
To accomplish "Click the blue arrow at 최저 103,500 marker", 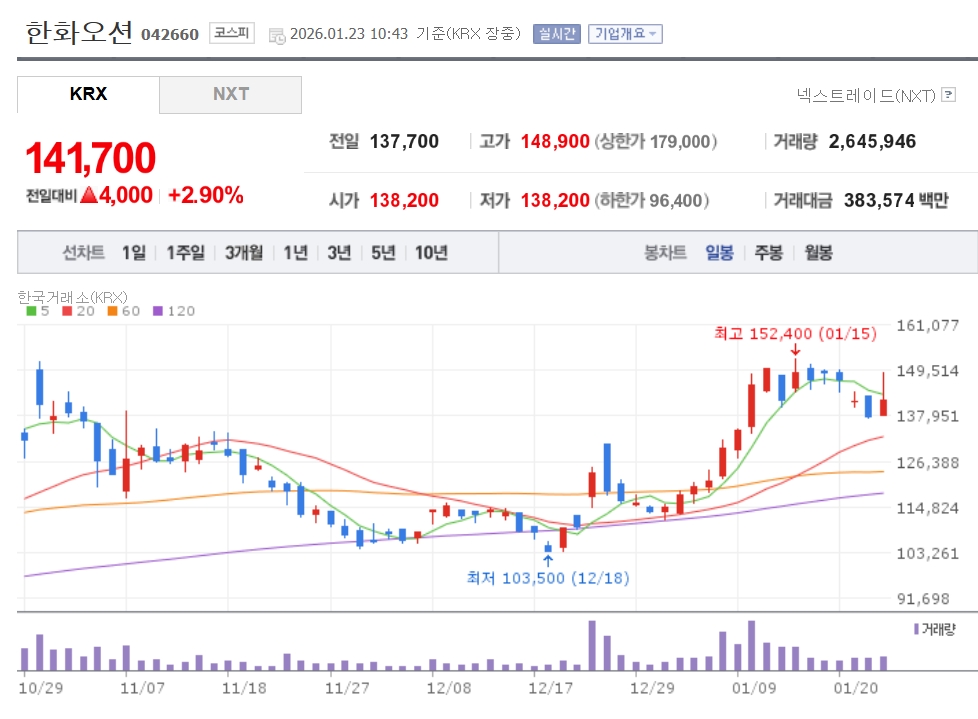I will click(548, 561).
